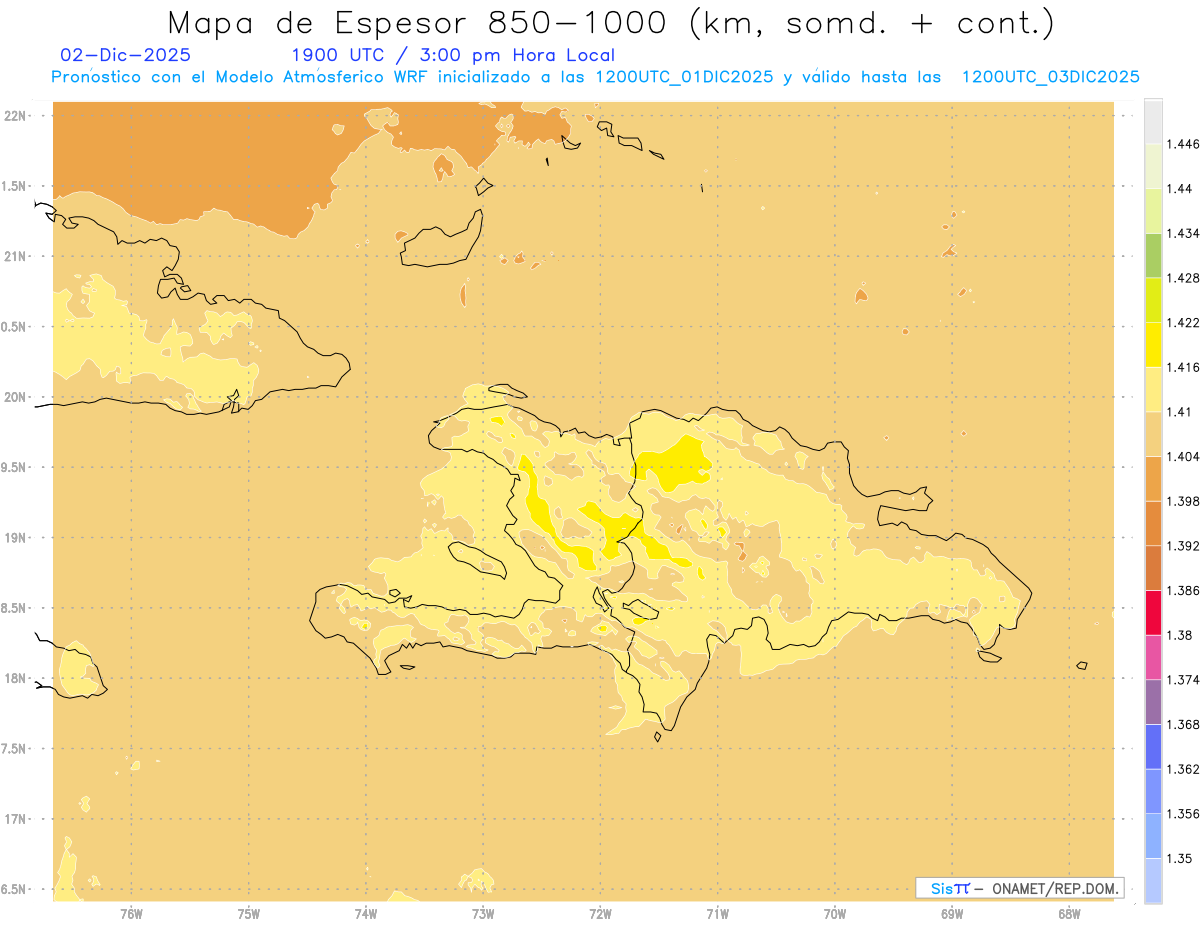The image size is (1200, 927).
Task: Click the legend value '1.416'
Action: (1182, 367)
